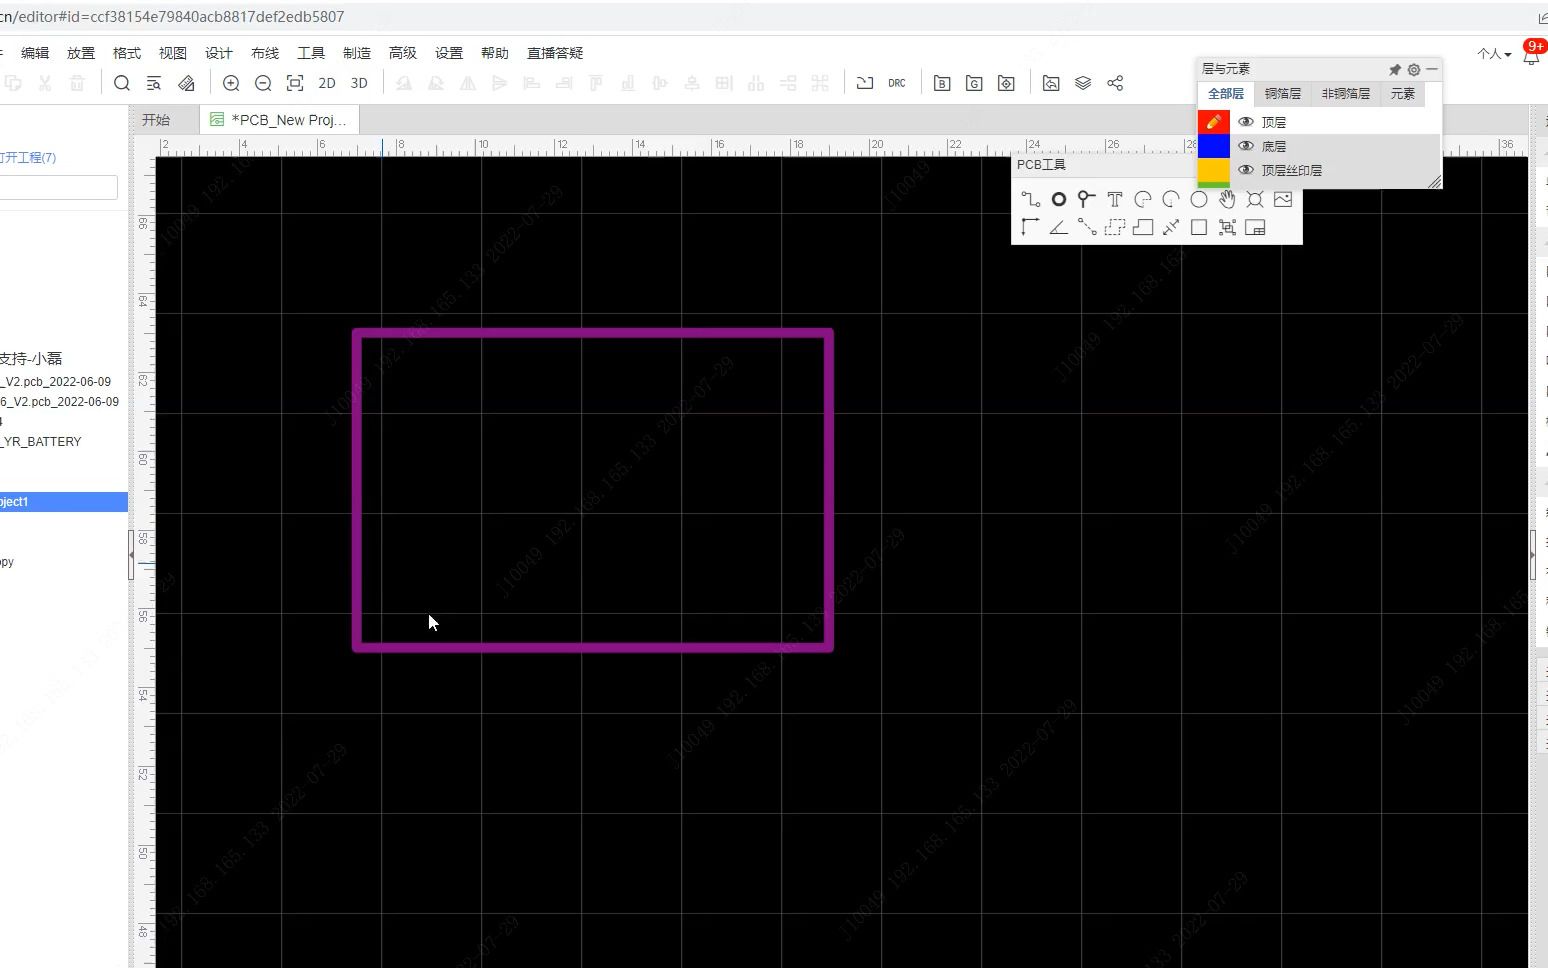The image size is (1548, 968).
Task: Collapse the right panel via splitter arrow
Action: pyautogui.click(x=1532, y=556)
